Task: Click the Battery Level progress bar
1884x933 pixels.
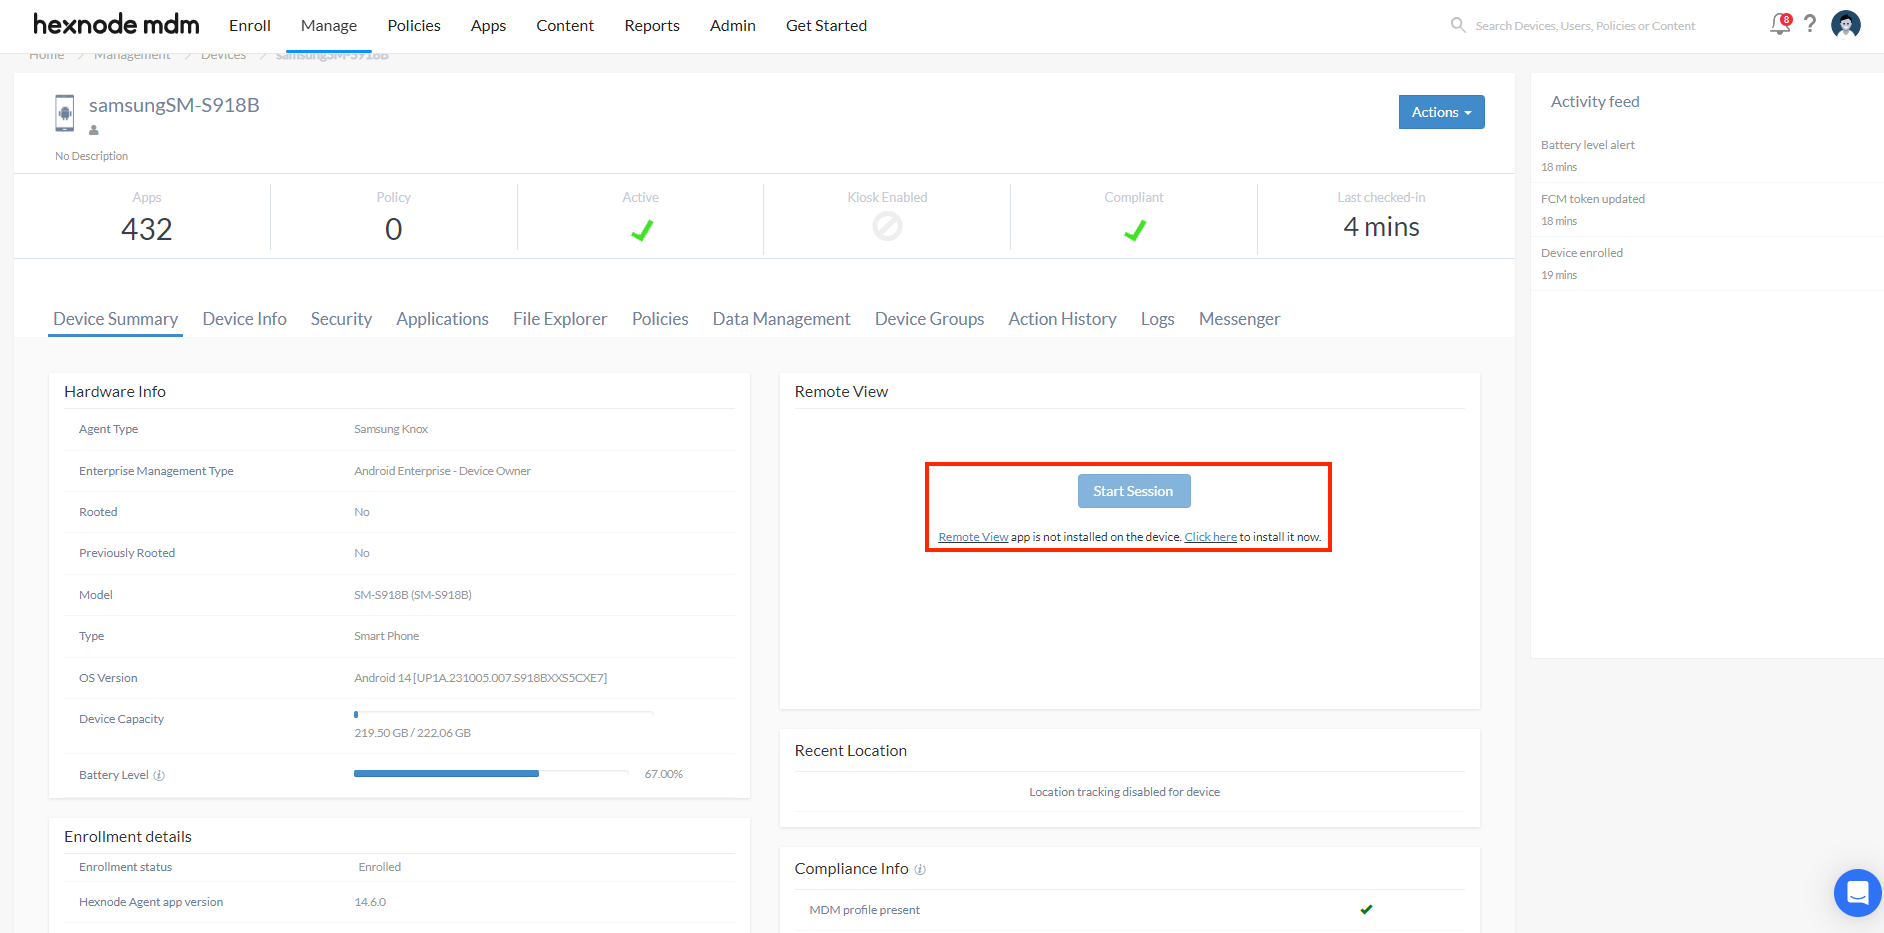Action: (x=491, y=773)
